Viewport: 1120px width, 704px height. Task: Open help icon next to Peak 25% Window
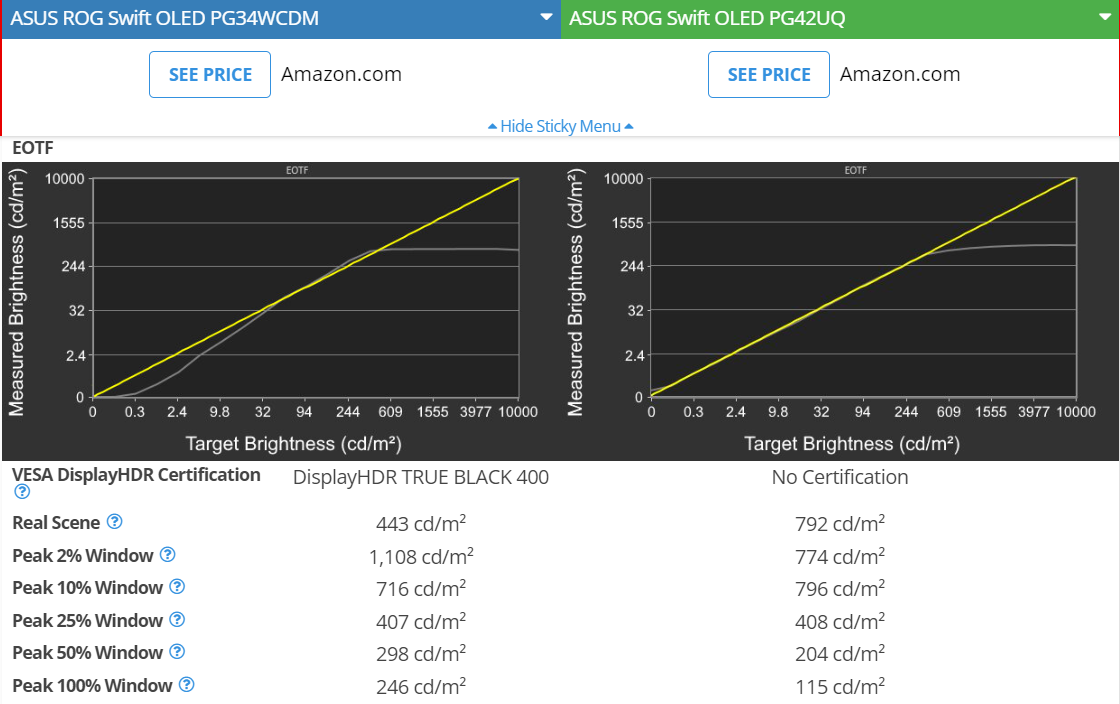(177, 619)
